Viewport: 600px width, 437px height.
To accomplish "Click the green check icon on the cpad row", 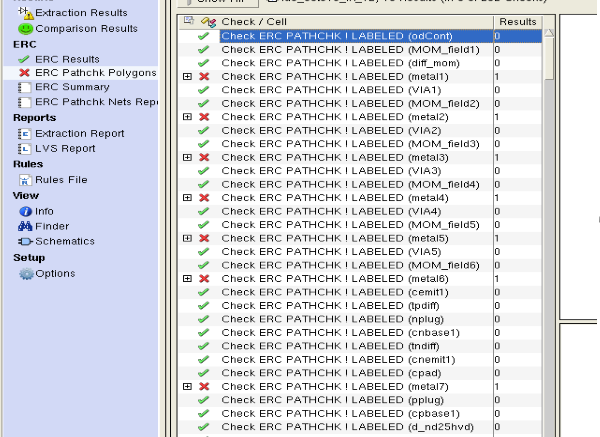I will [204, 373].
